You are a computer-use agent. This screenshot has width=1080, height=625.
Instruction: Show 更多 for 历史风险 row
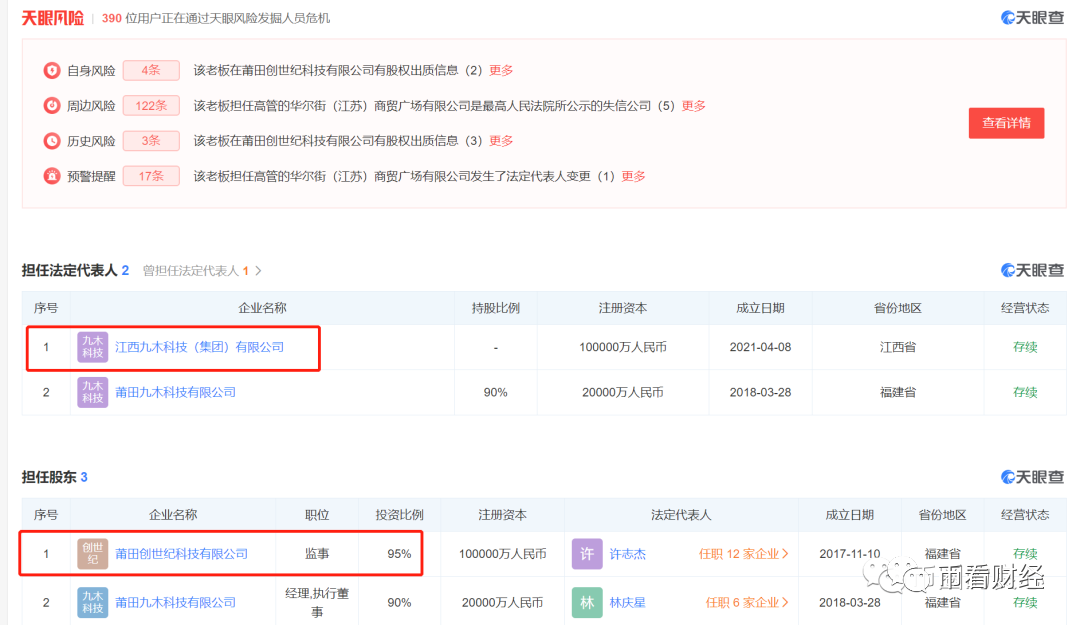501,141
